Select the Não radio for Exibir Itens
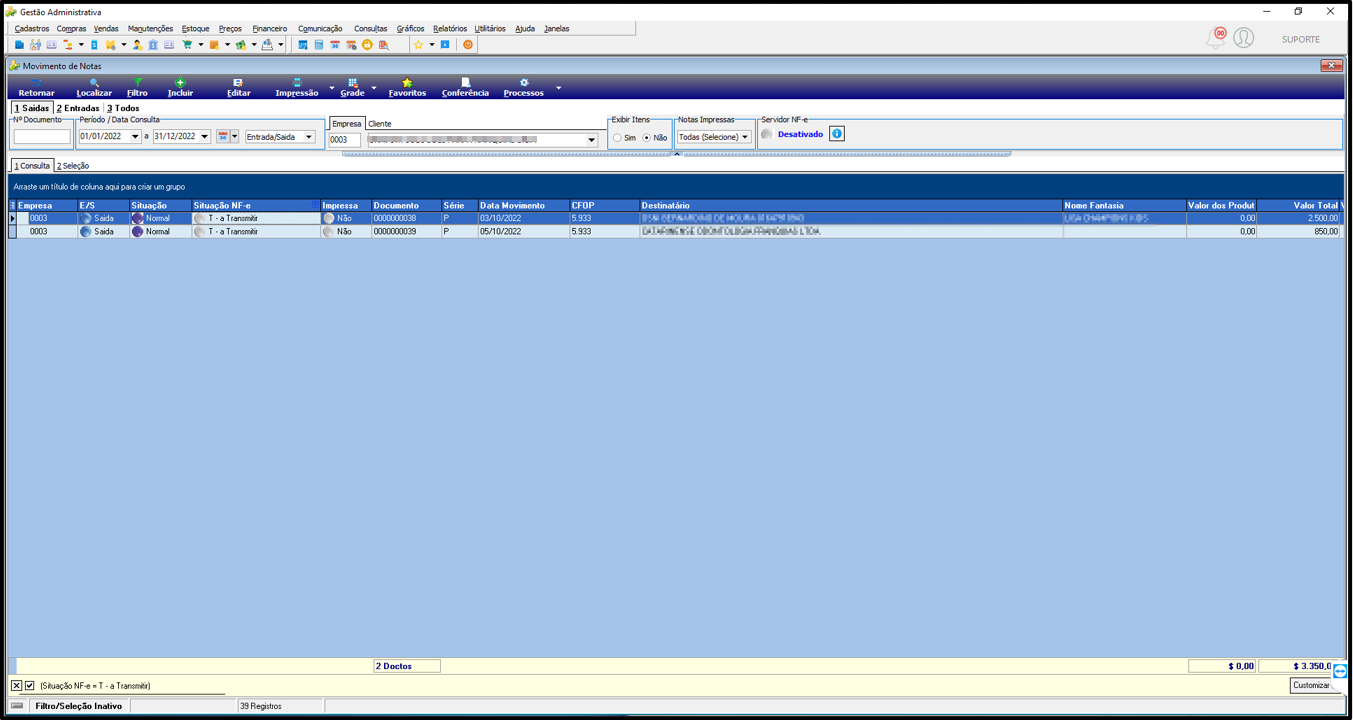Image resolution: width=1353 pixels, height=720 pixels. (647, 138)
